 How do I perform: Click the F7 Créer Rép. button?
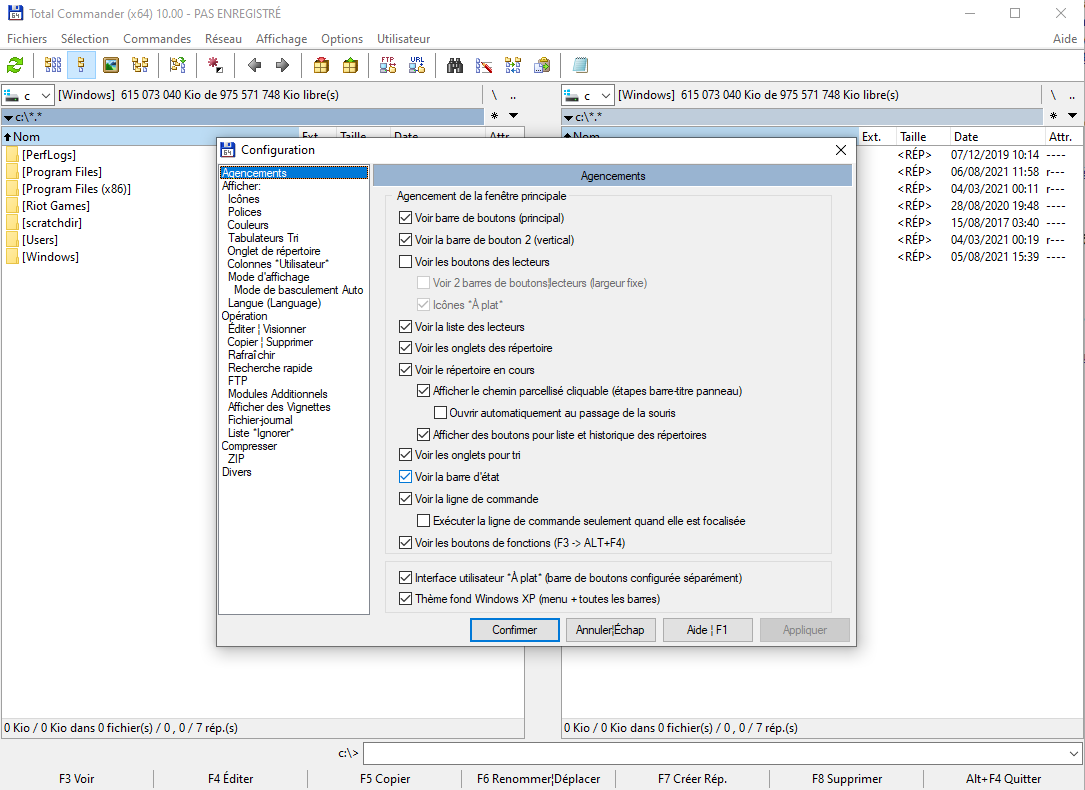693,779
